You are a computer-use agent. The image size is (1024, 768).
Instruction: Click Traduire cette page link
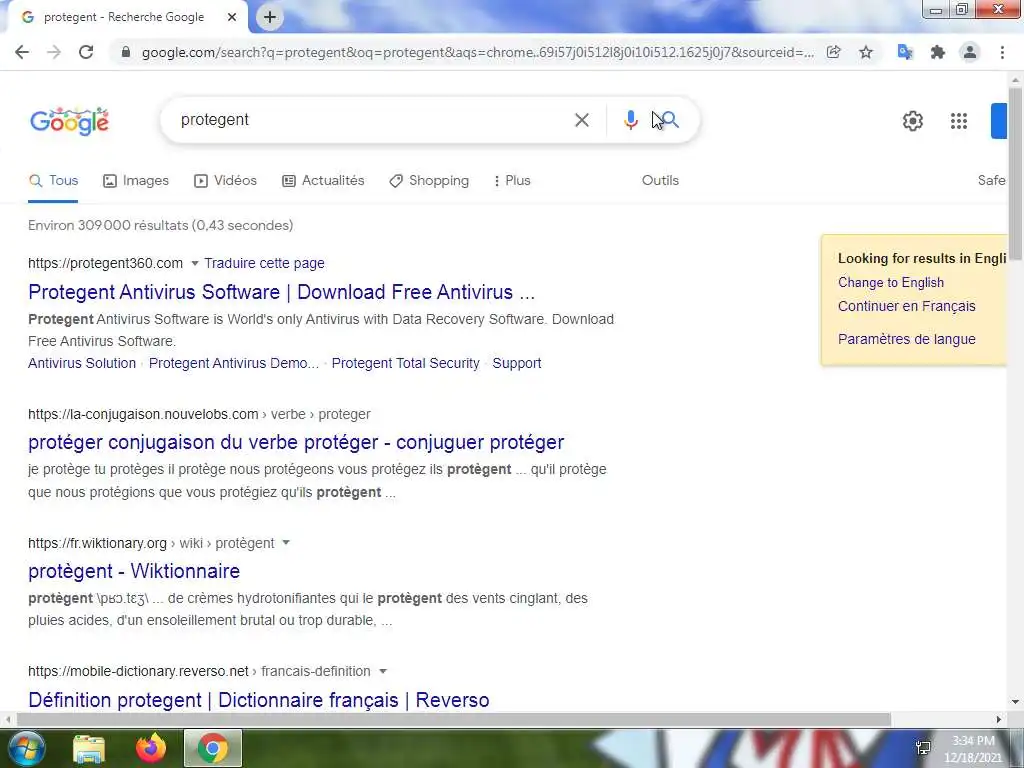264,263
